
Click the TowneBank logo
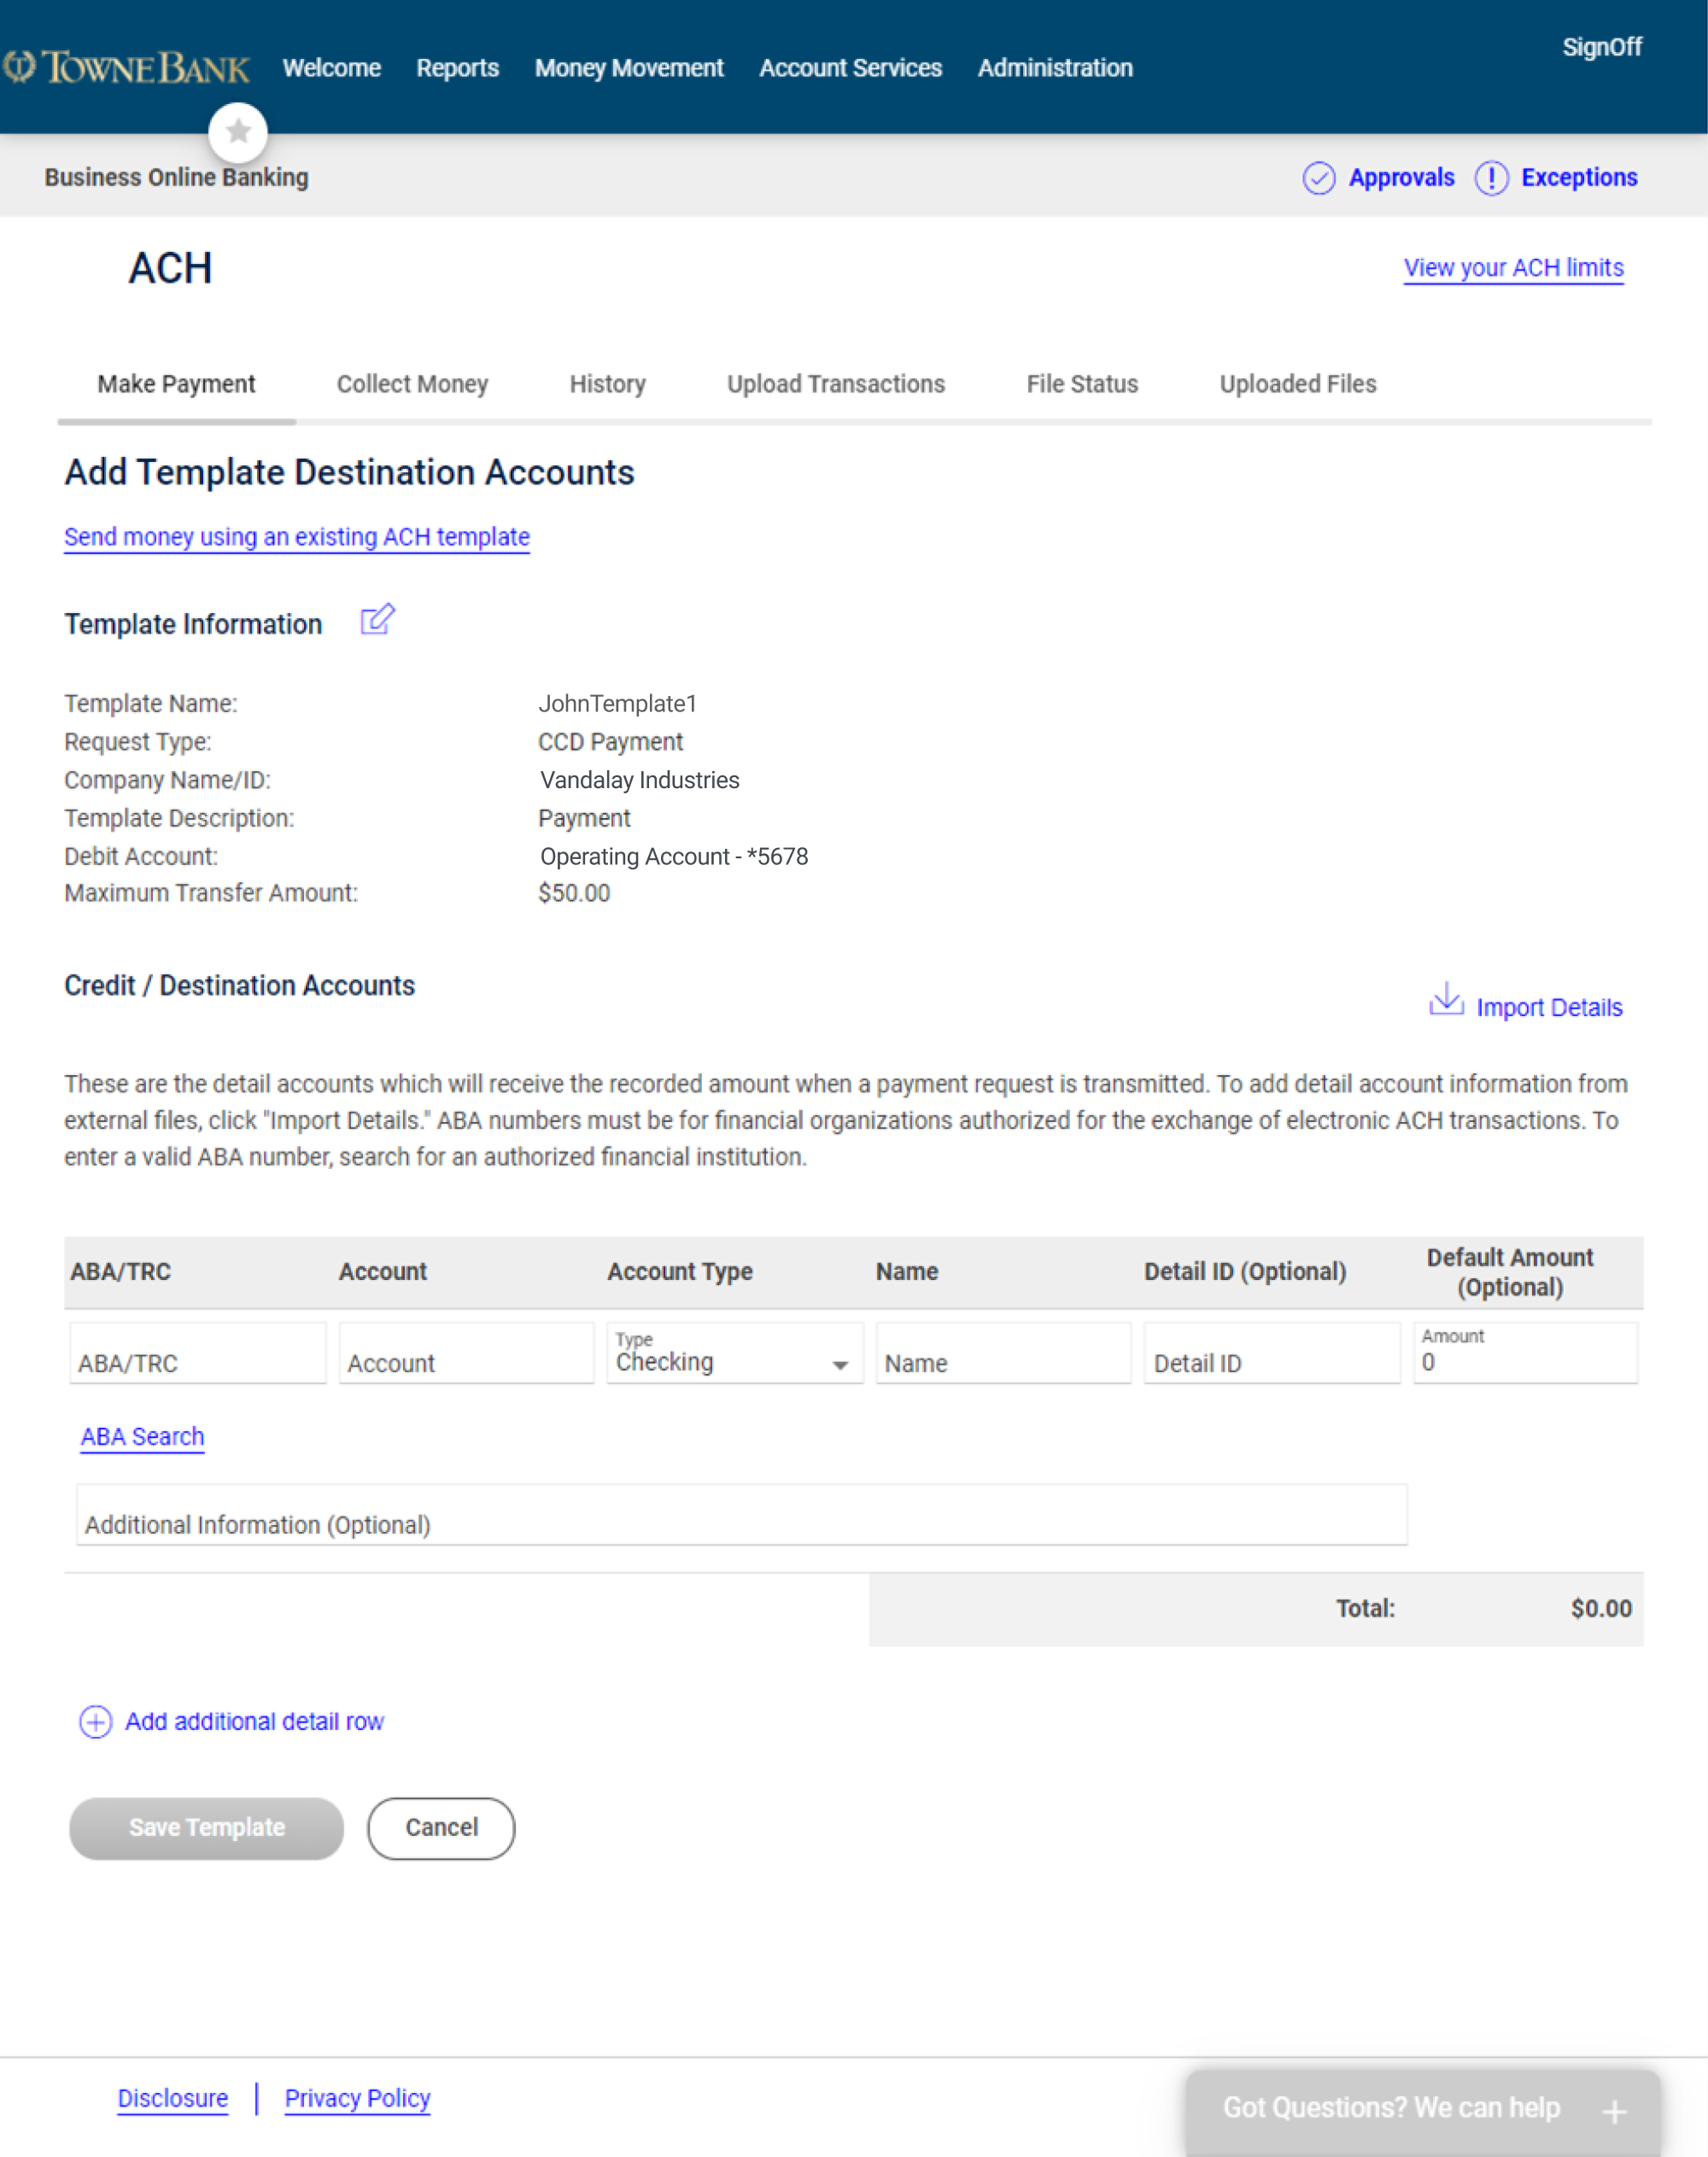127,68
